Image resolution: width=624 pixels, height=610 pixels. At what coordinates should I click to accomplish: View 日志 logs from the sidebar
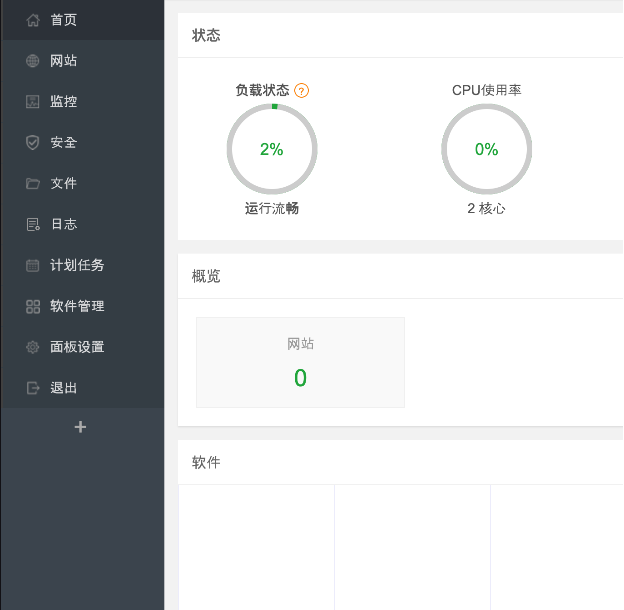tap(82, 224)
